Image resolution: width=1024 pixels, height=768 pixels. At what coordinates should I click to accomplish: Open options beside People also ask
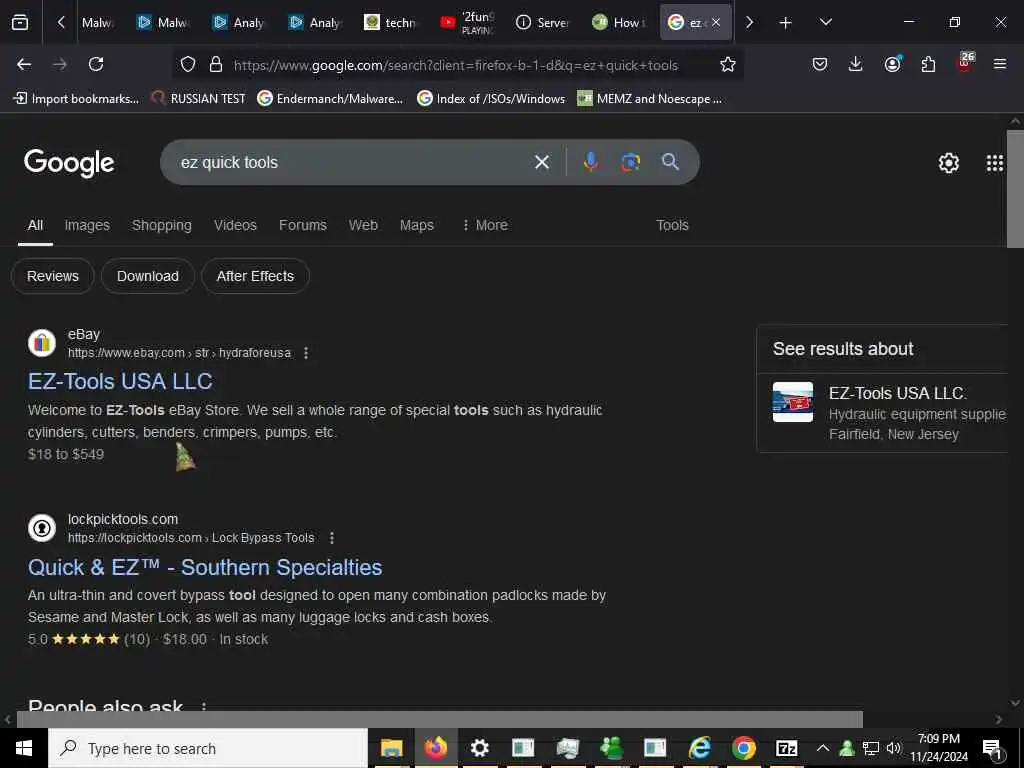coord(204,707)
